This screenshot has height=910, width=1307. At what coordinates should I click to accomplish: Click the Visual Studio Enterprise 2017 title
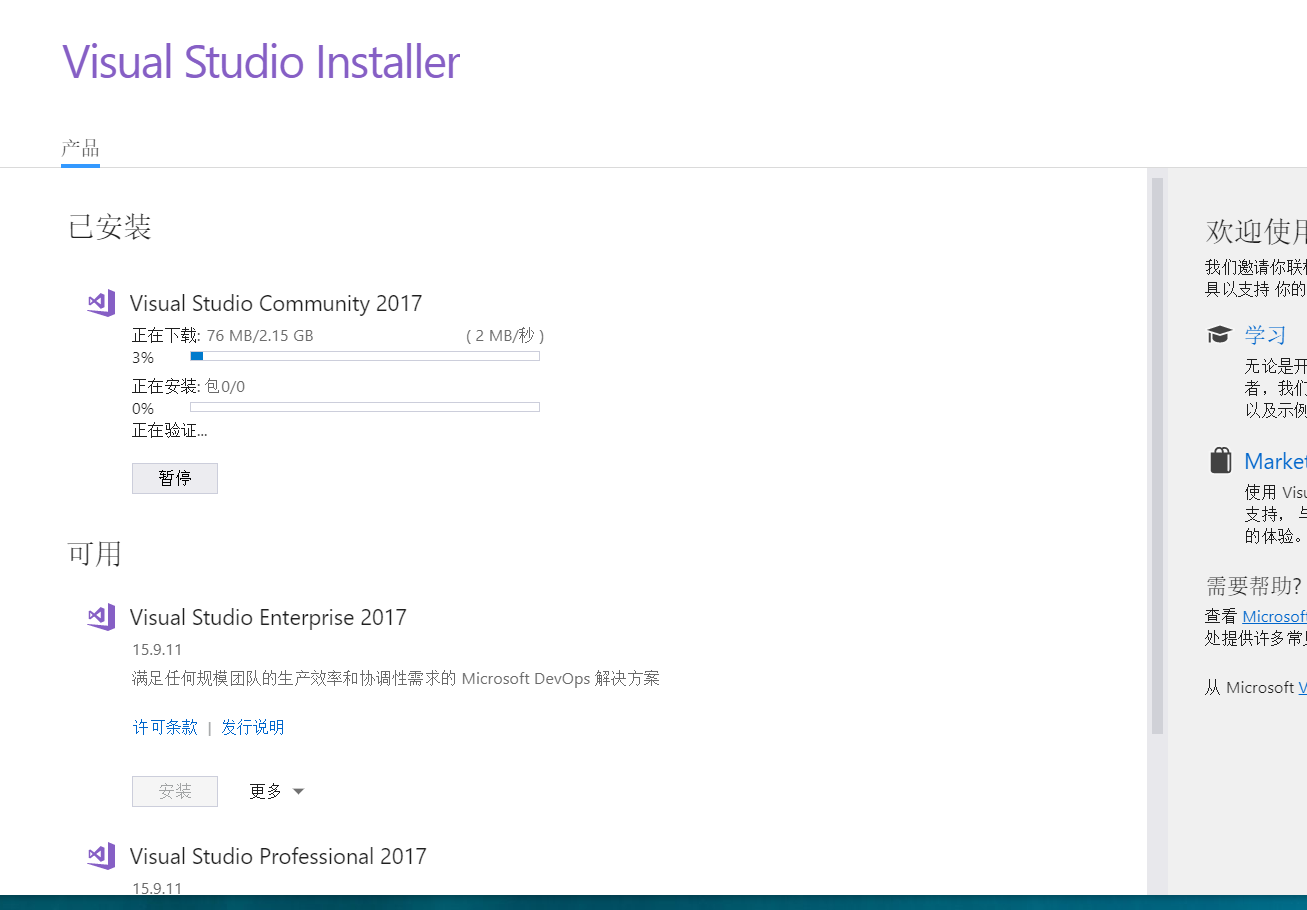tap(268, 617)
